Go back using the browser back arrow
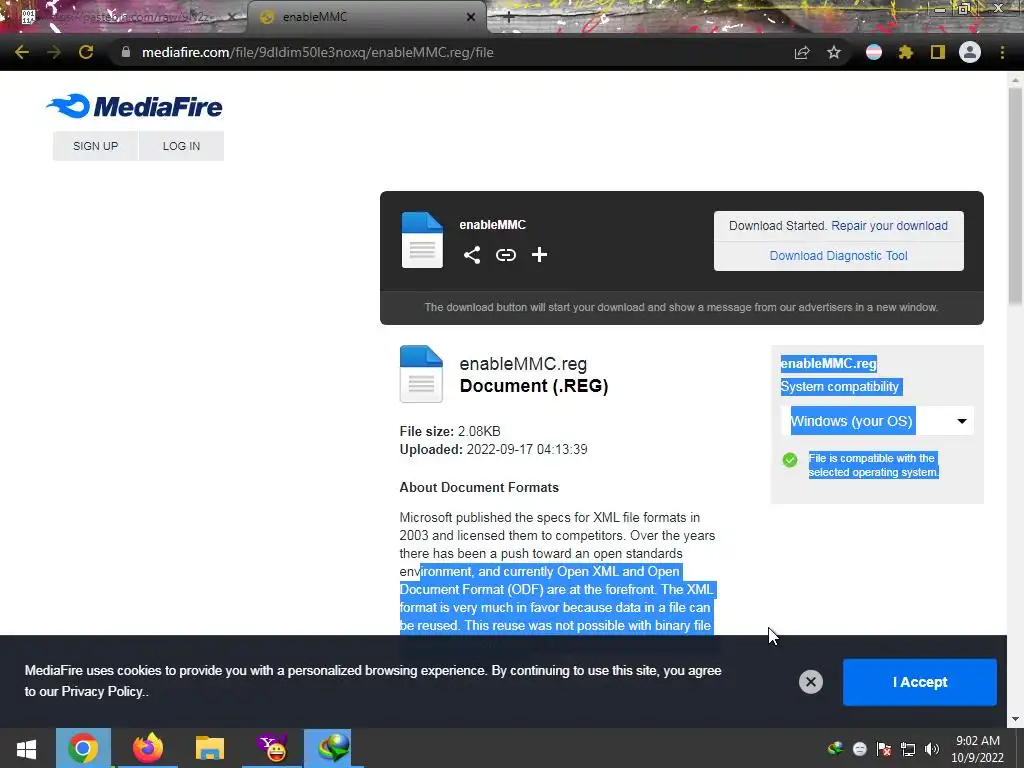 [x=22, y=52]
